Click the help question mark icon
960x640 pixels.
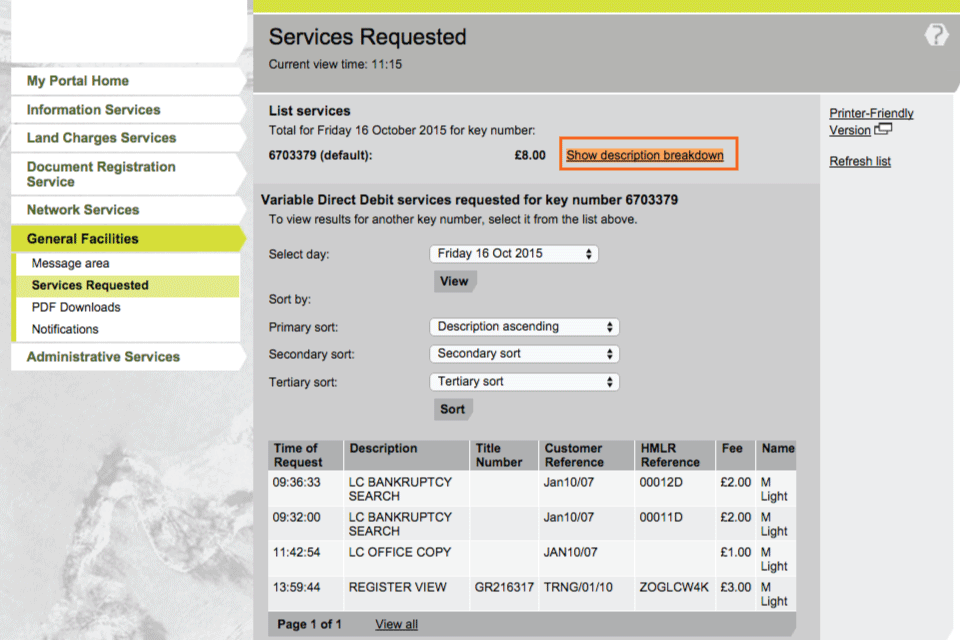point(936,36)
